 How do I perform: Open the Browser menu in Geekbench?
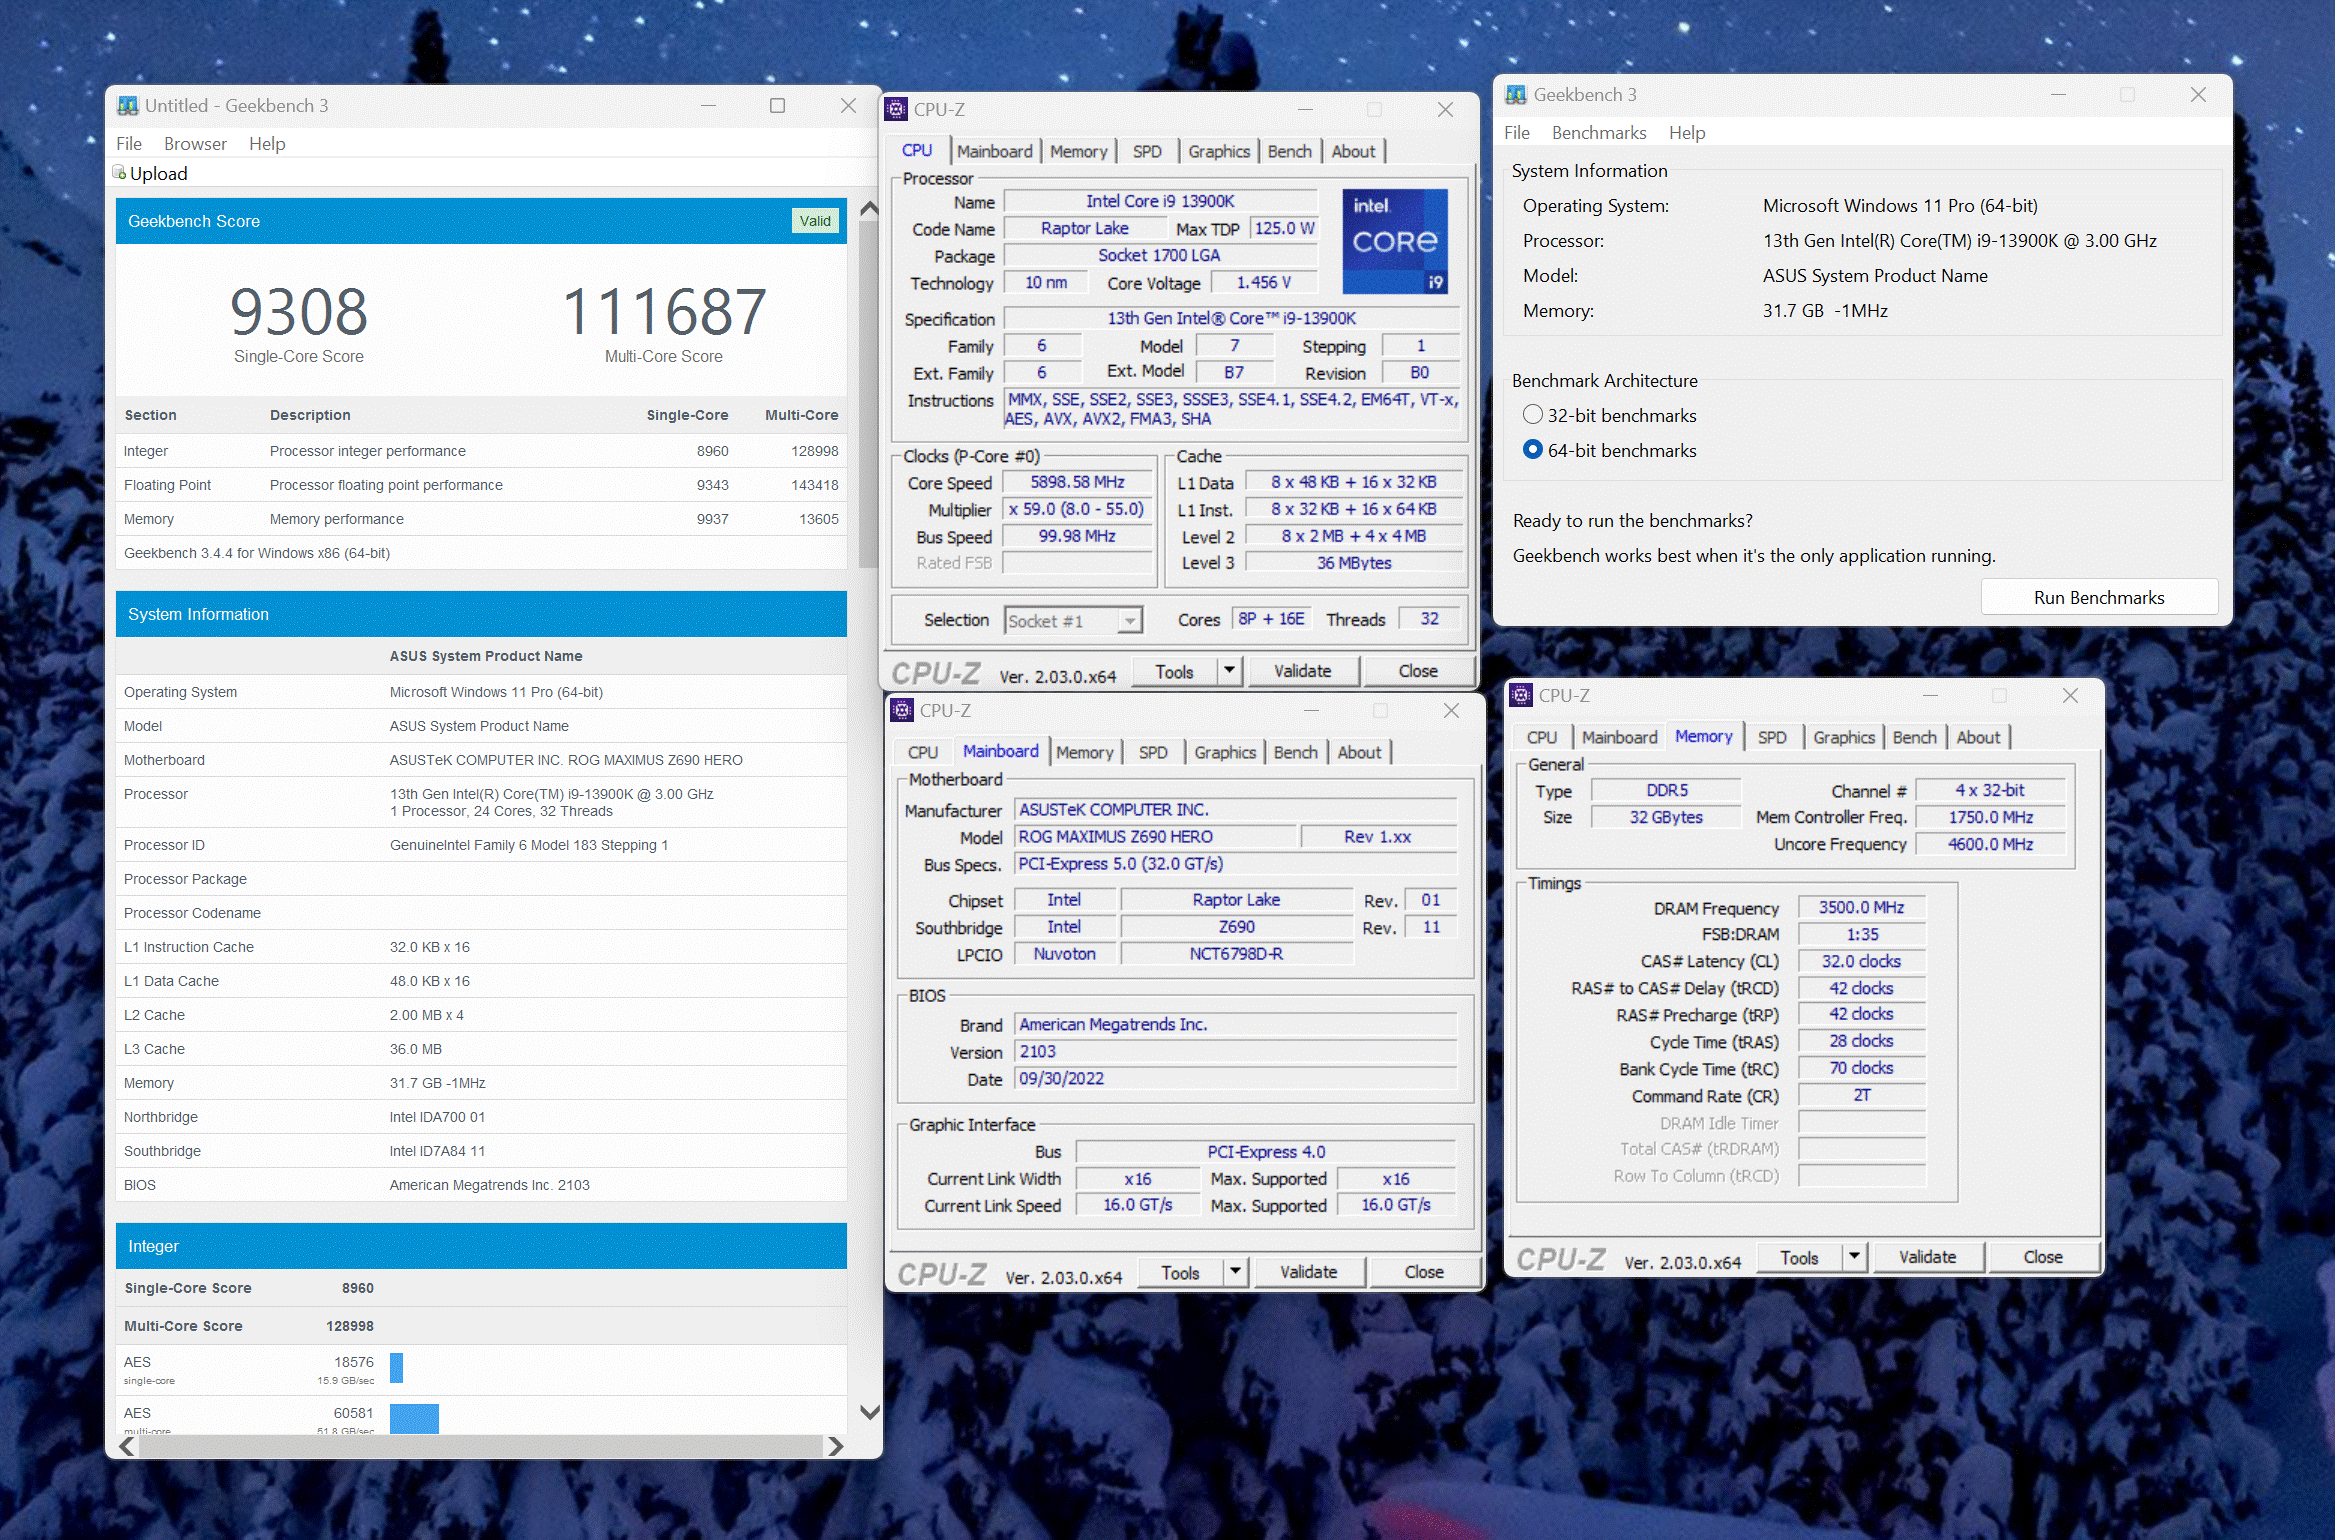195,144
